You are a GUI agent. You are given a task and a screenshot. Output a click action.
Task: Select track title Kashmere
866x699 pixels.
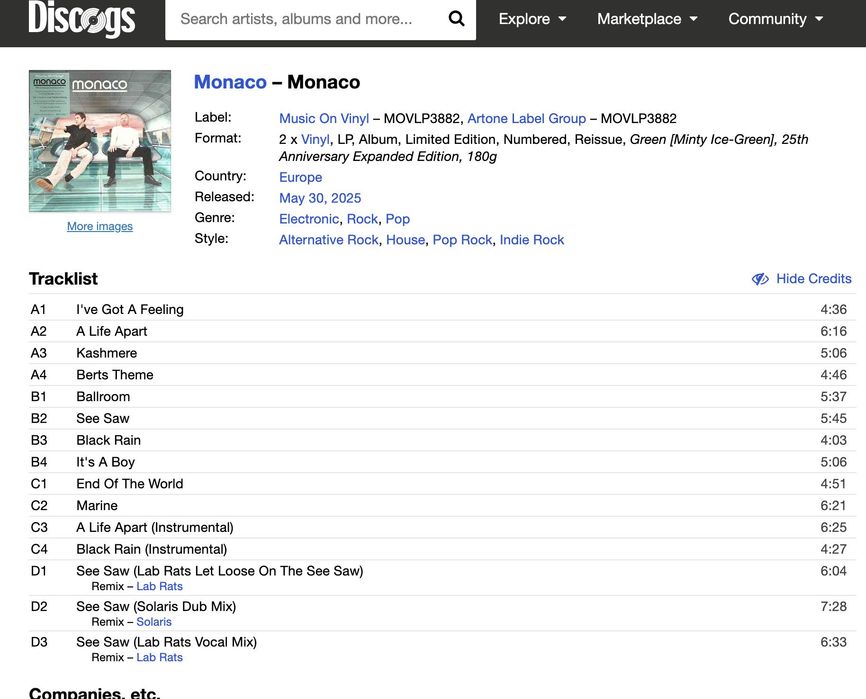pos(107,353)
